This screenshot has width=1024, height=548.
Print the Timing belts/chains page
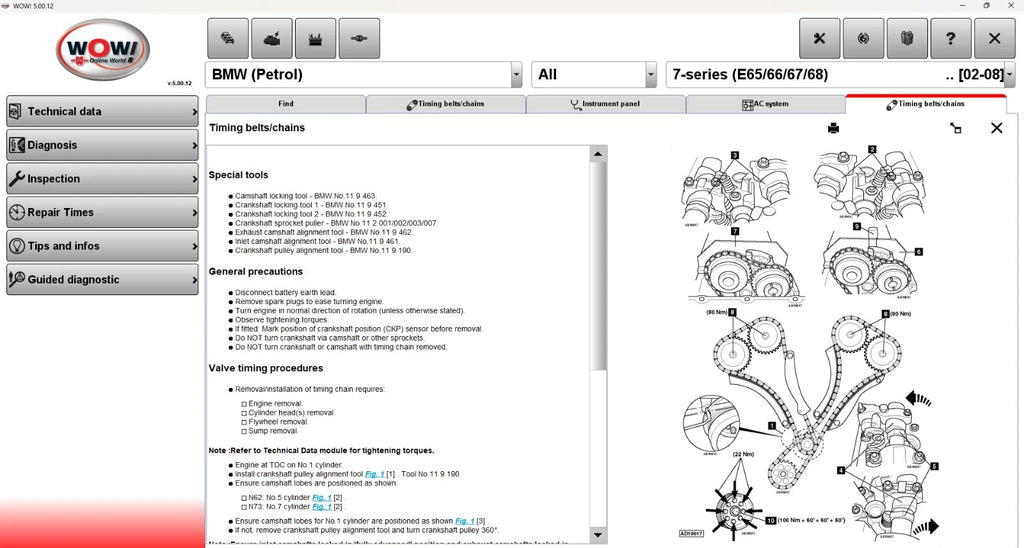pyautogui.click(x=833, y=128)
